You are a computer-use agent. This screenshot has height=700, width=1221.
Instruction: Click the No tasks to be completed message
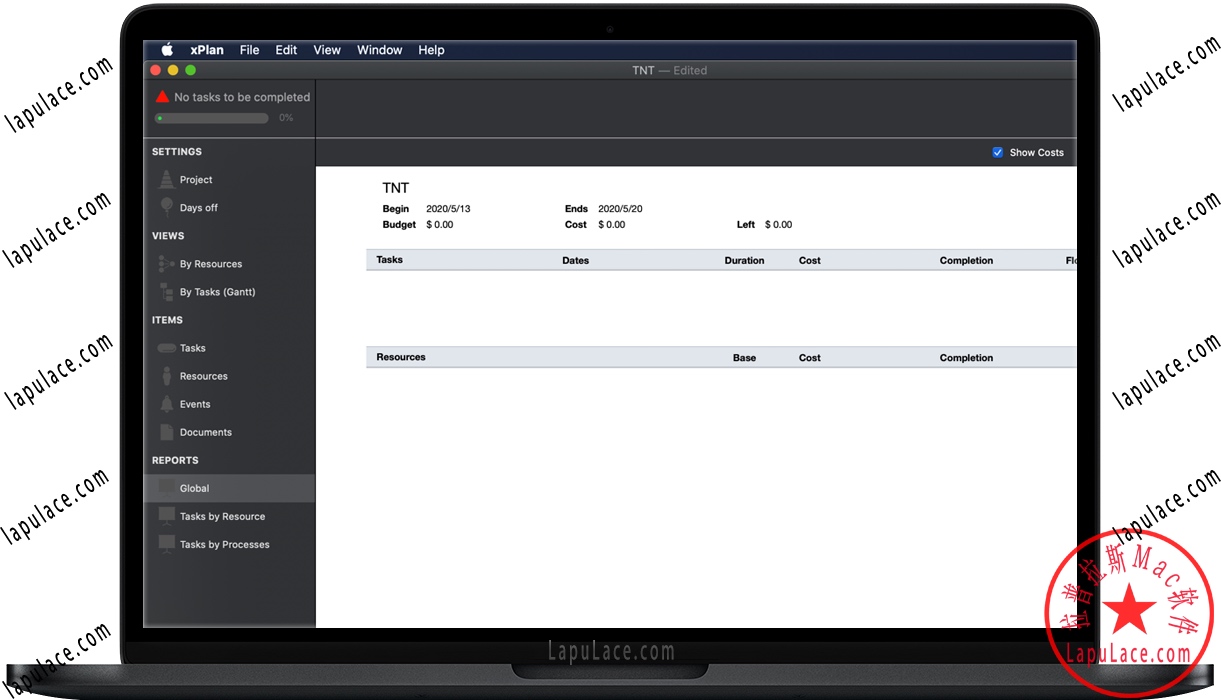(242, 97)
